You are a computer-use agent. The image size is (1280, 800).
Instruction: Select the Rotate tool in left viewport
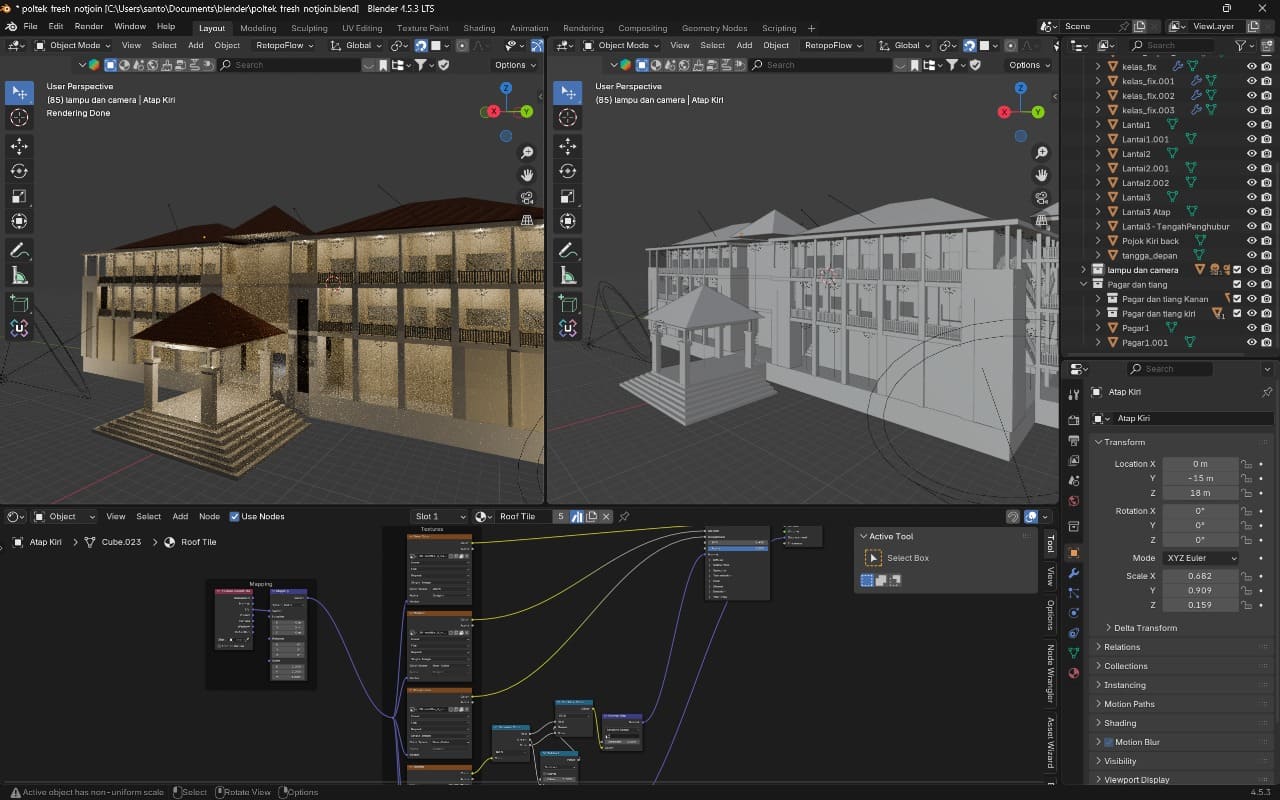click(19, 171)
